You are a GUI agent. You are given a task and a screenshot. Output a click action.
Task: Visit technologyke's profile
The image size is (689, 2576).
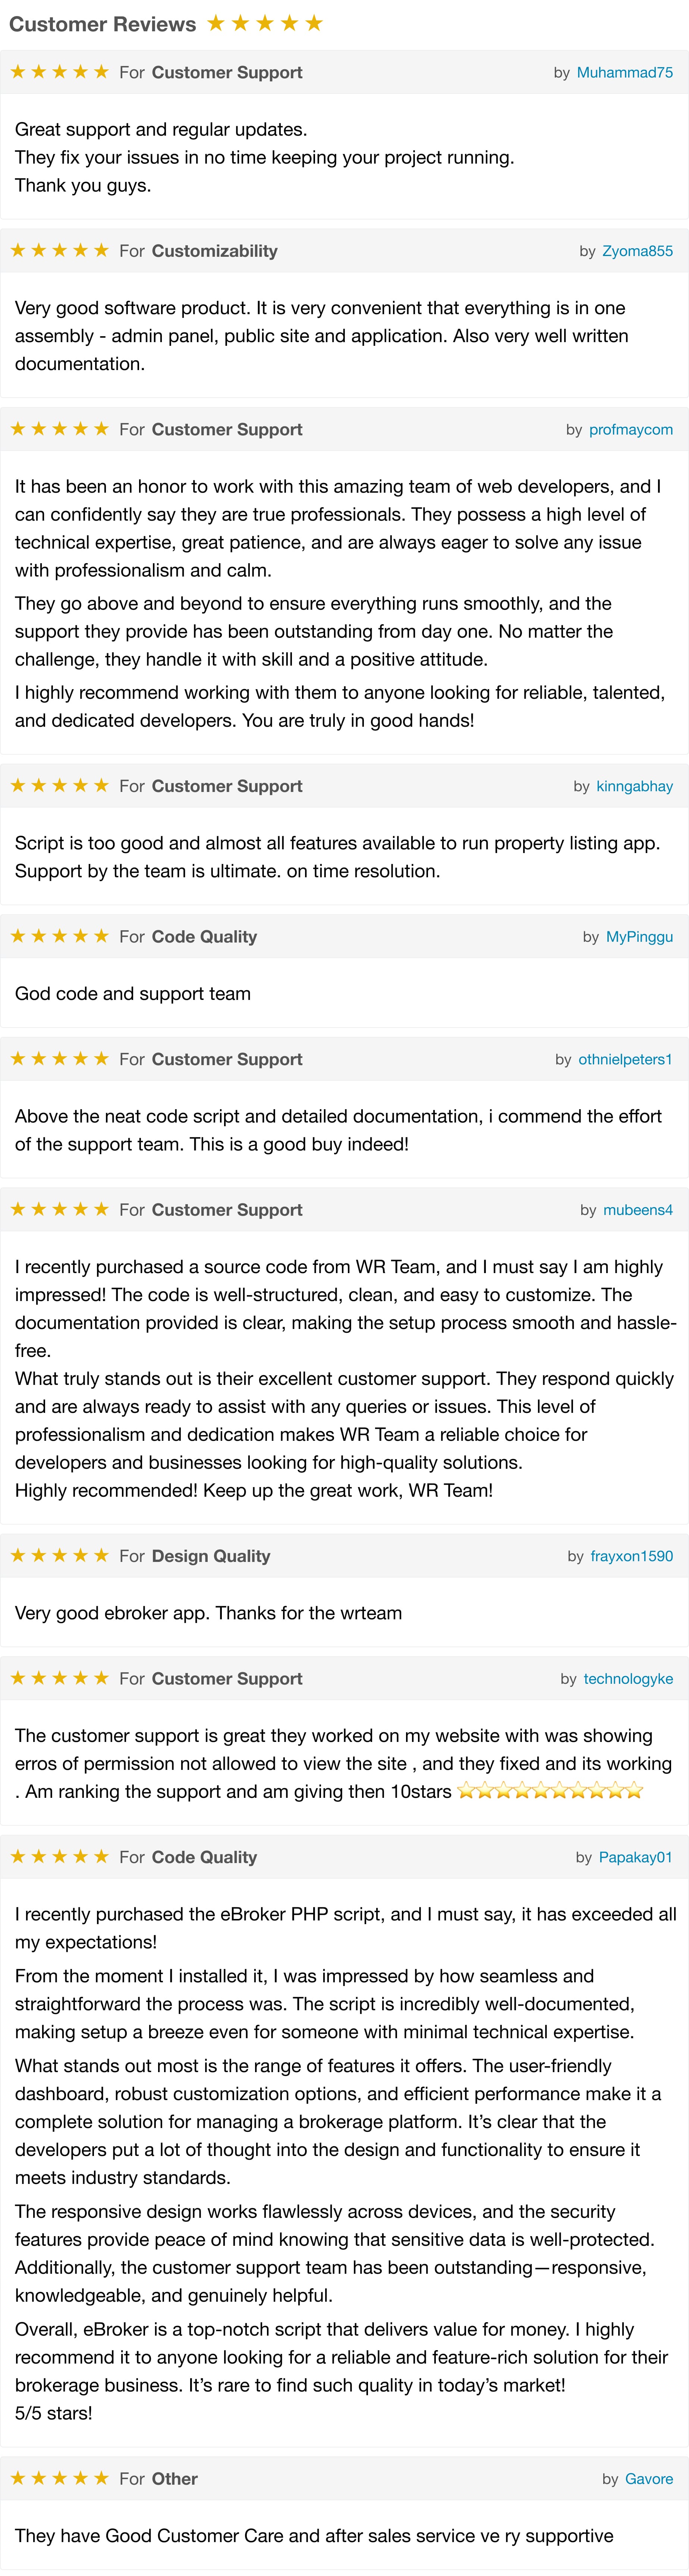pos(628,1679)
